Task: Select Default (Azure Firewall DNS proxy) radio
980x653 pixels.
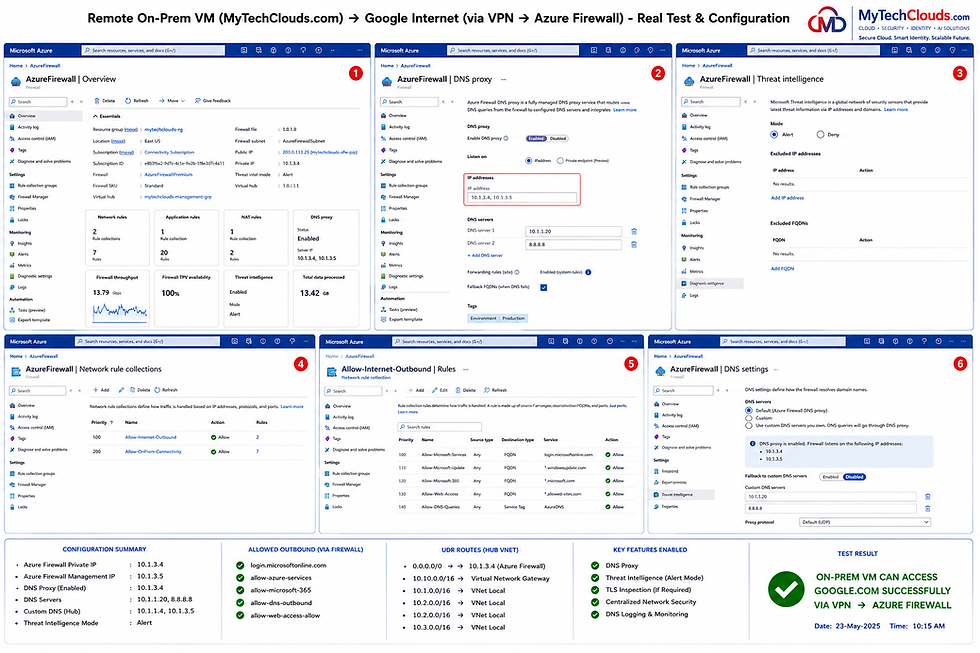Action: pos(748,411)
